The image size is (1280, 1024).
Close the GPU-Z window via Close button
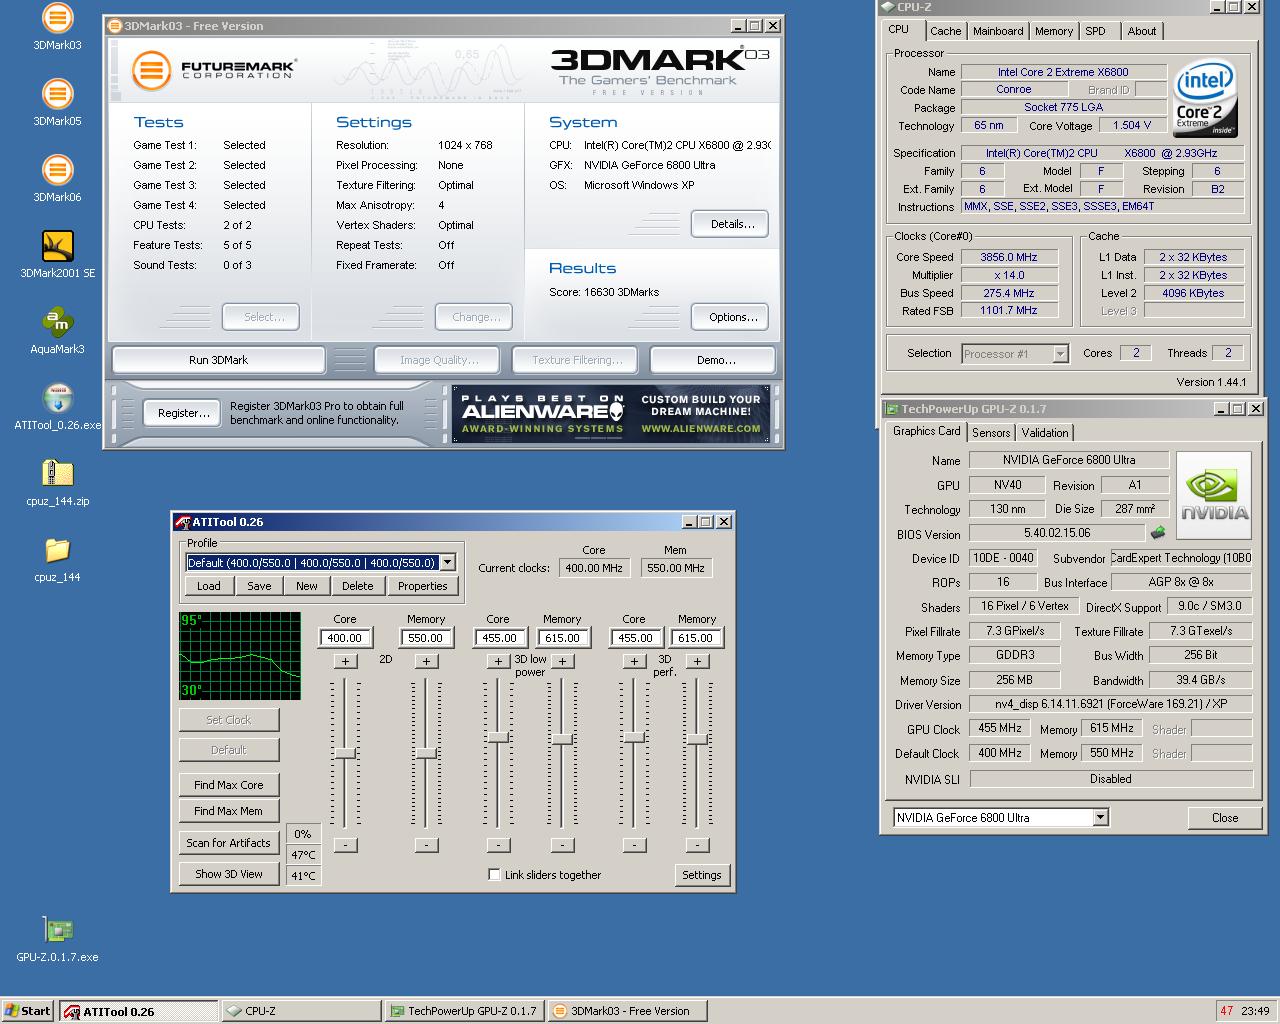coord(1224,818)
